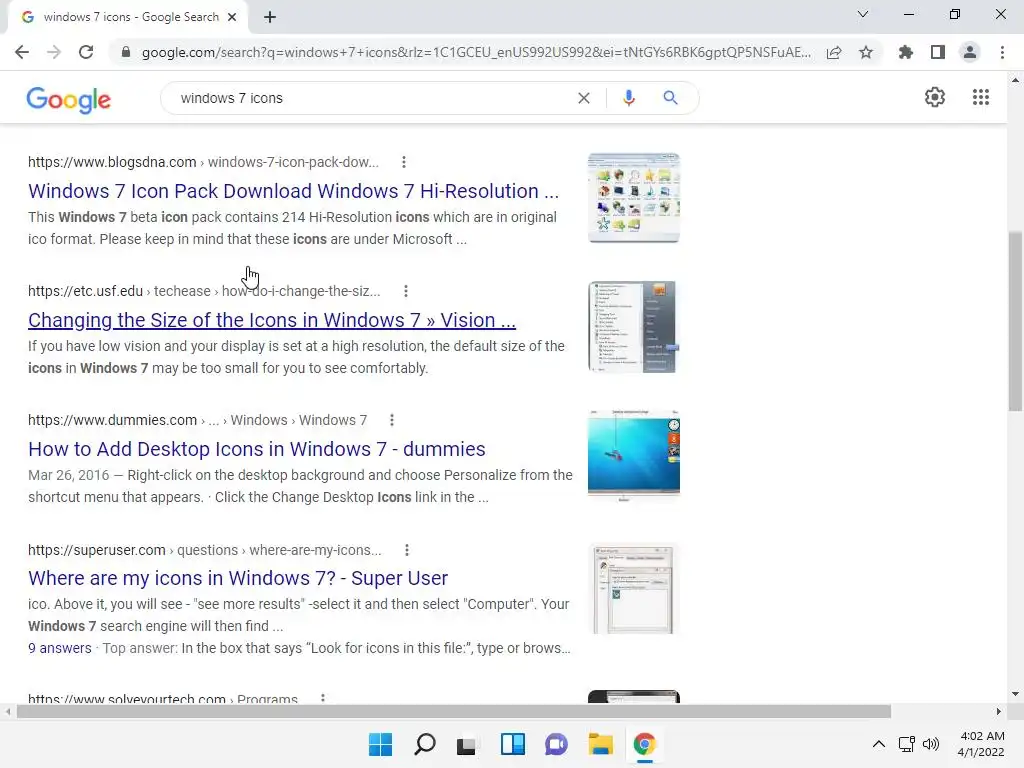The image size is (1024, 768).
Task: Click Chrome icon on taskbar
Action: [645, 744]
